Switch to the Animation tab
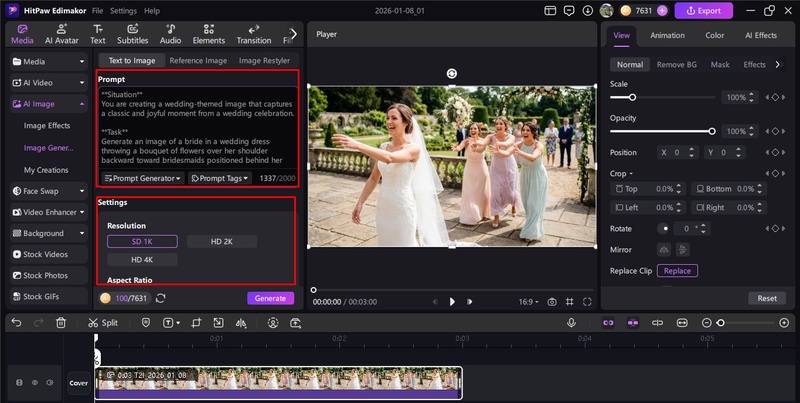This screenshot has height=403, width=800. [x=667, y=35]
